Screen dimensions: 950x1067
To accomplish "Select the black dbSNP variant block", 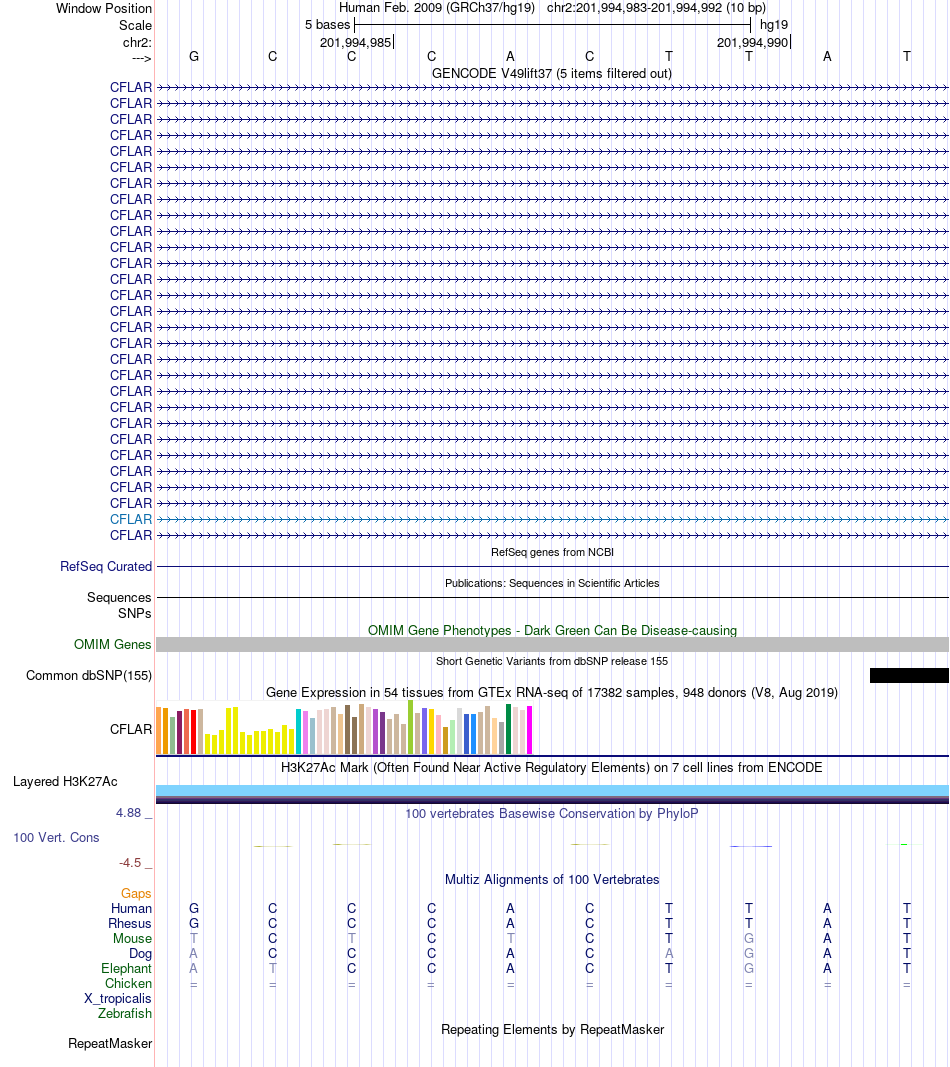I will [909, 676].
